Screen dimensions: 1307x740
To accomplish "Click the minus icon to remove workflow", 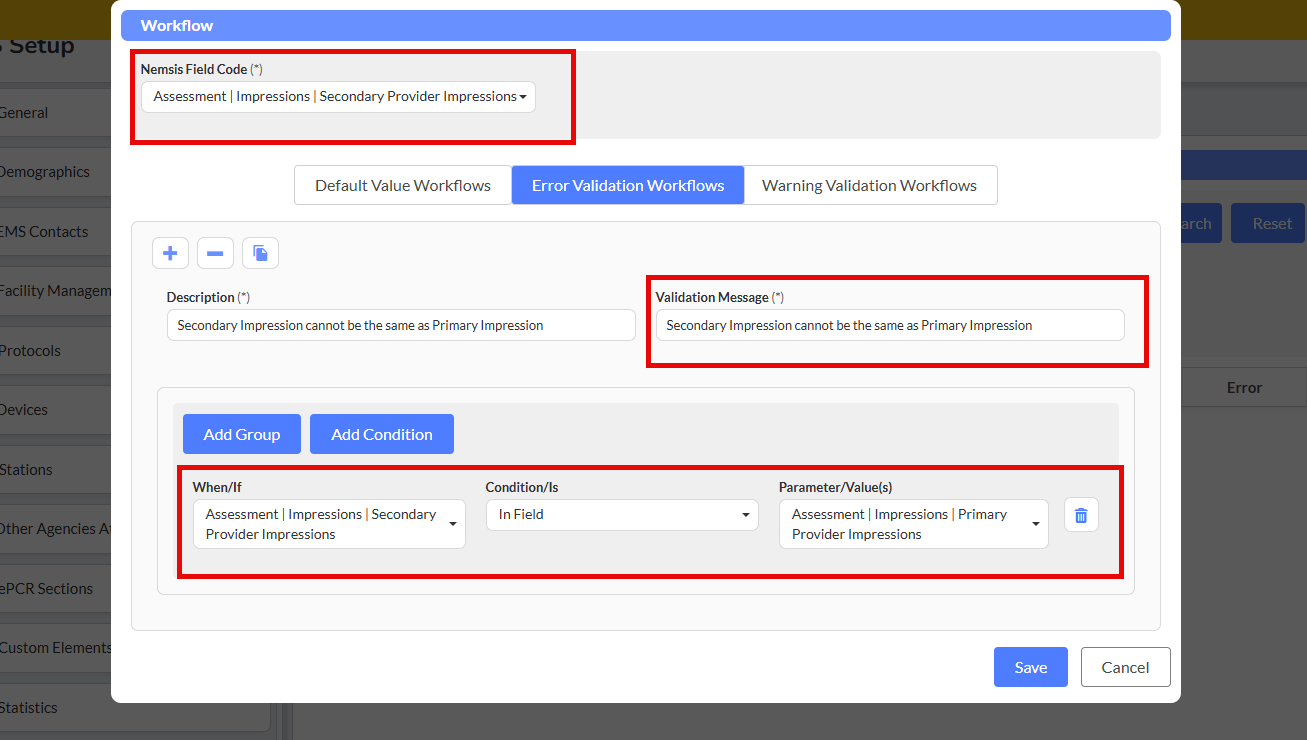I will (215, 254).
